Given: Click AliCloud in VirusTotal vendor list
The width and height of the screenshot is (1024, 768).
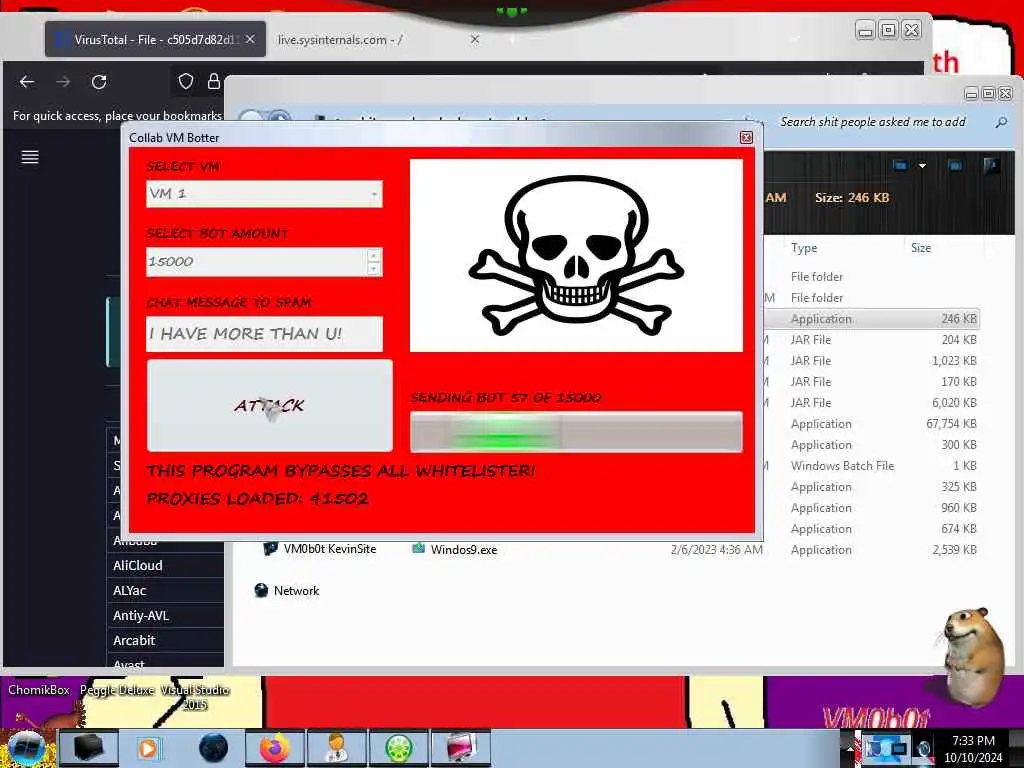Looking at the screenshot, I should click(x=137, y=566).
